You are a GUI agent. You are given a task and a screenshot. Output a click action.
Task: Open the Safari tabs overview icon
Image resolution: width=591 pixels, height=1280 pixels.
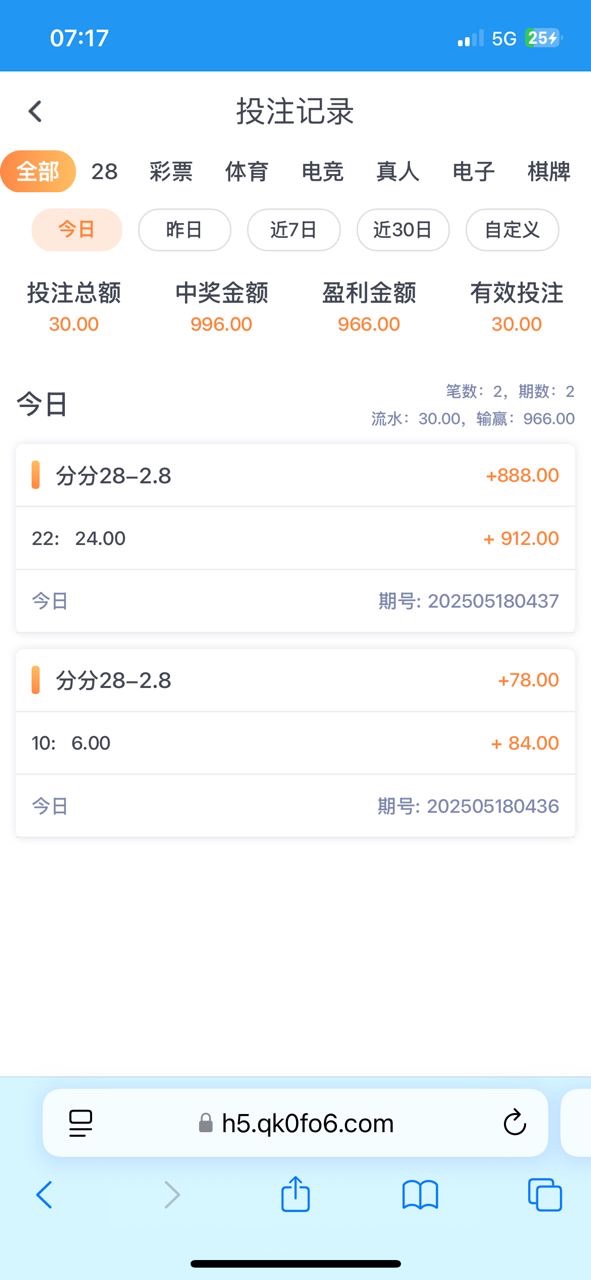(545, 1195)
